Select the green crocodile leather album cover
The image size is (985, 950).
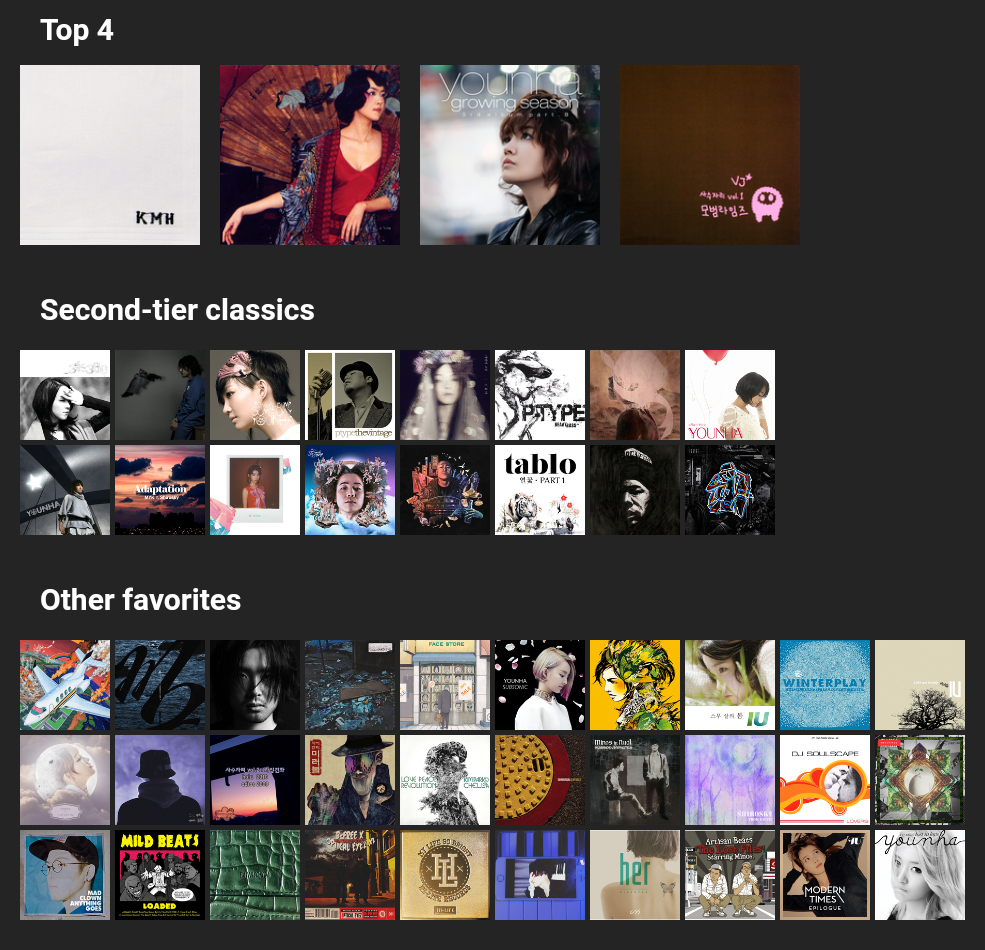(254, 875)
